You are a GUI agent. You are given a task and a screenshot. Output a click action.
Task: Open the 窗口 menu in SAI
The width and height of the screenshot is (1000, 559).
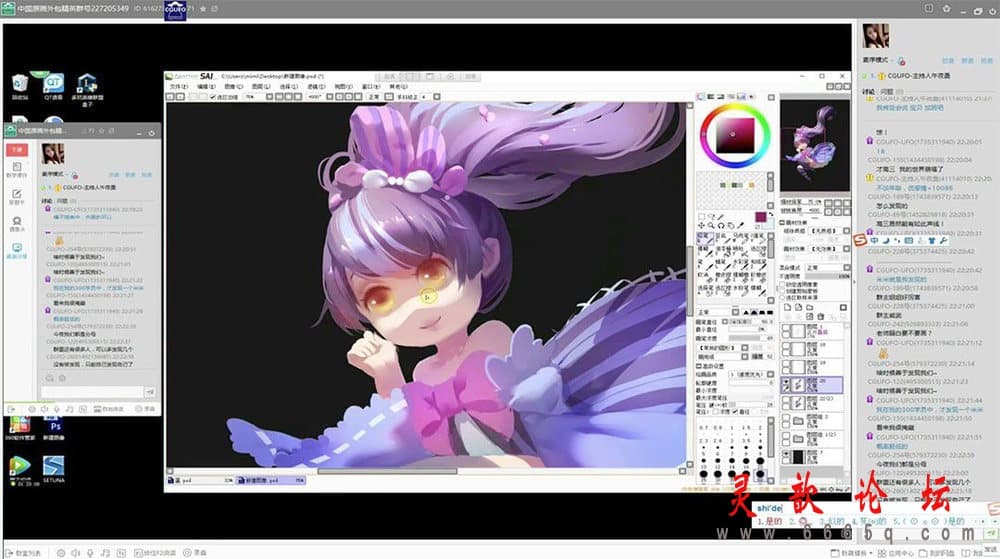[371, 87]
